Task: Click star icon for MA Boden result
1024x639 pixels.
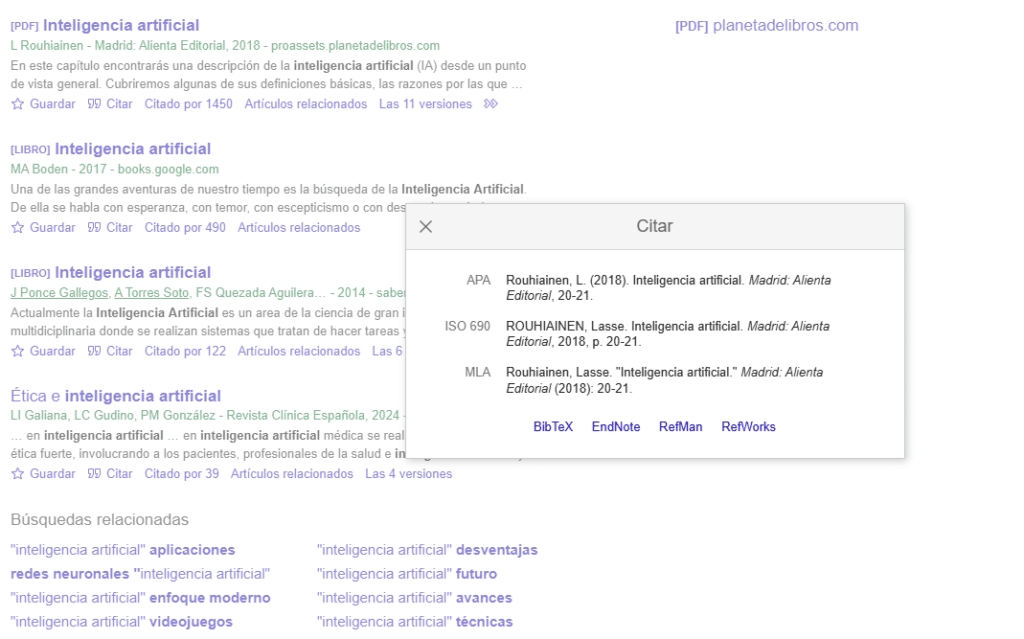Action: tap(18, 227)
